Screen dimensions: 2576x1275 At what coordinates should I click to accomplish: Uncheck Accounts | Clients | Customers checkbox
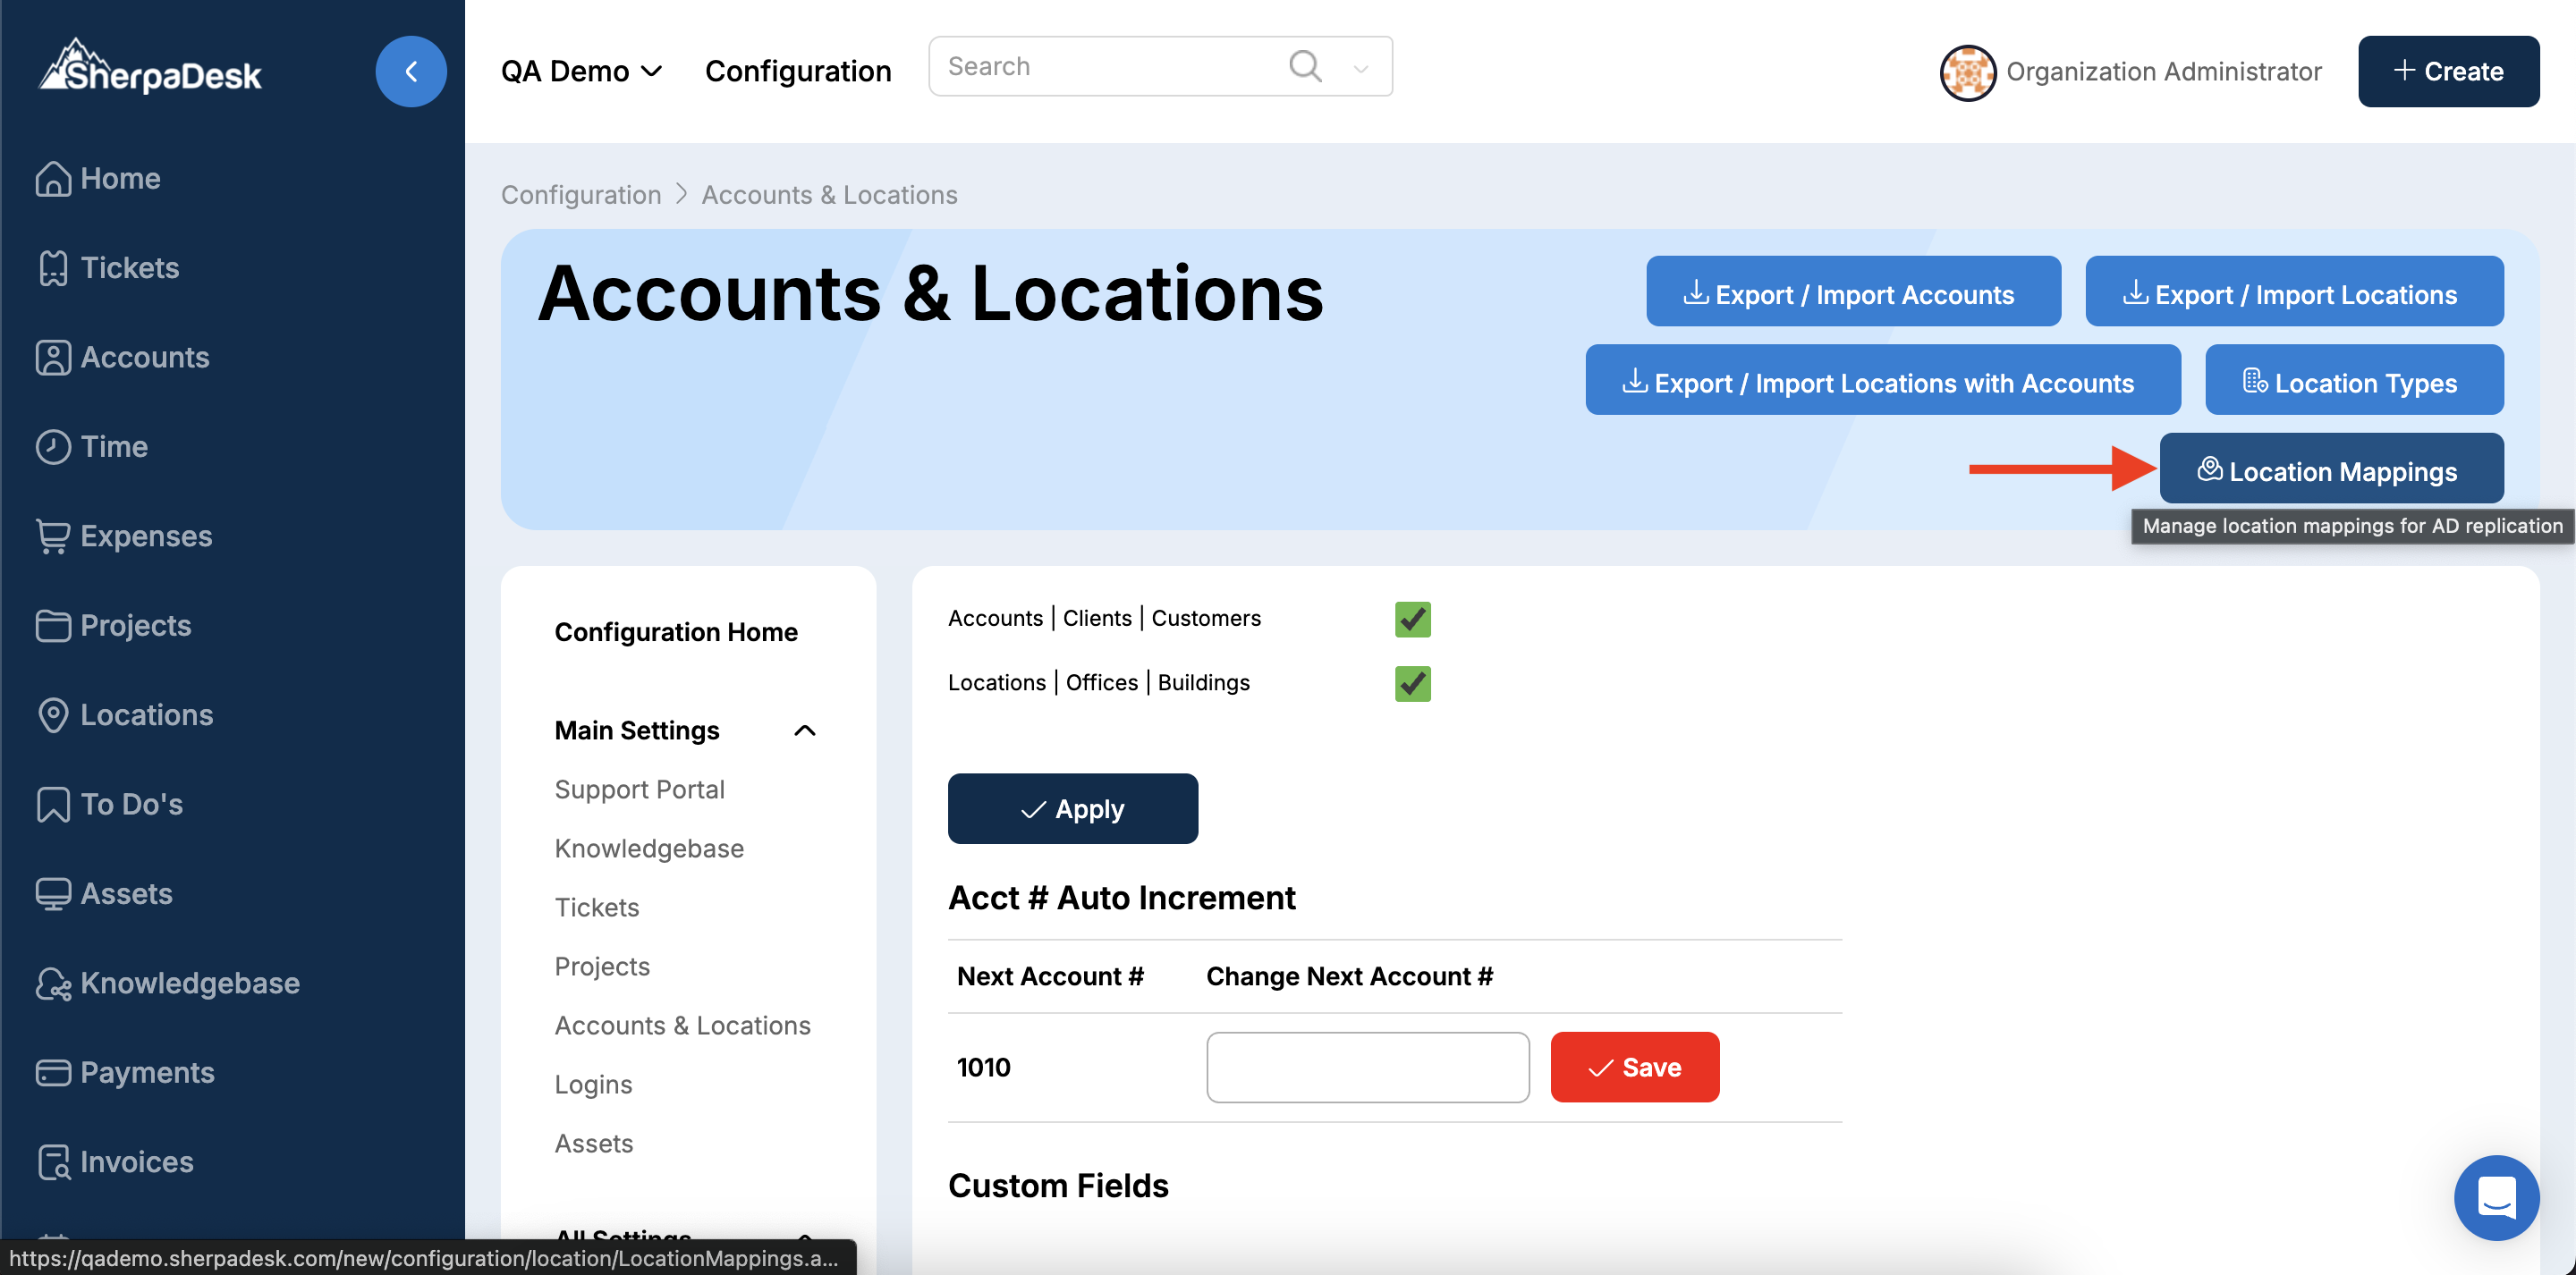pos(1412,619)
